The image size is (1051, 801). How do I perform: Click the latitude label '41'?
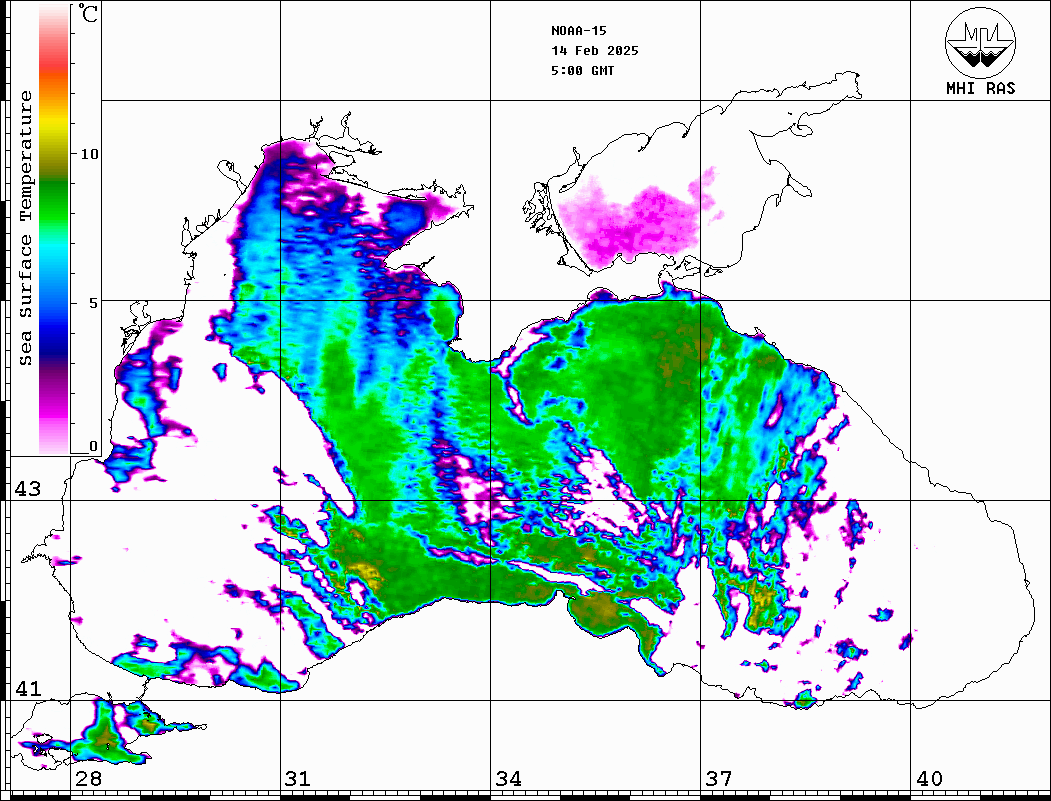28,689
